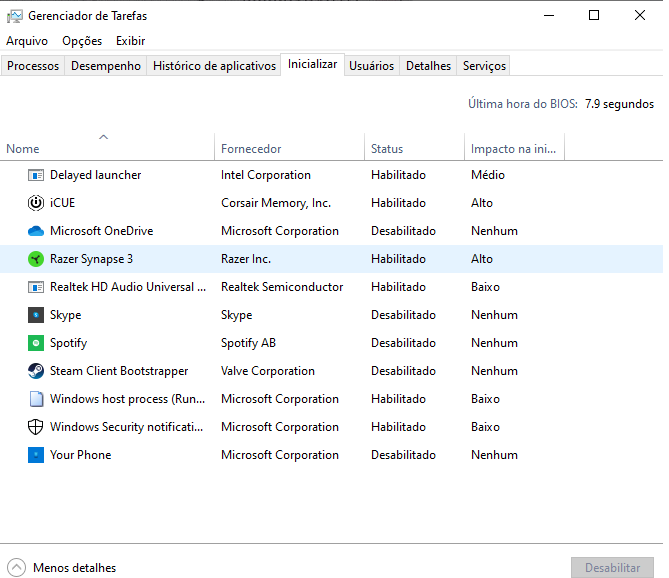The image size is (669, 578).
Task: Click Realtek Semiconductor vendor cell
Action: click(x=282, y=287)
